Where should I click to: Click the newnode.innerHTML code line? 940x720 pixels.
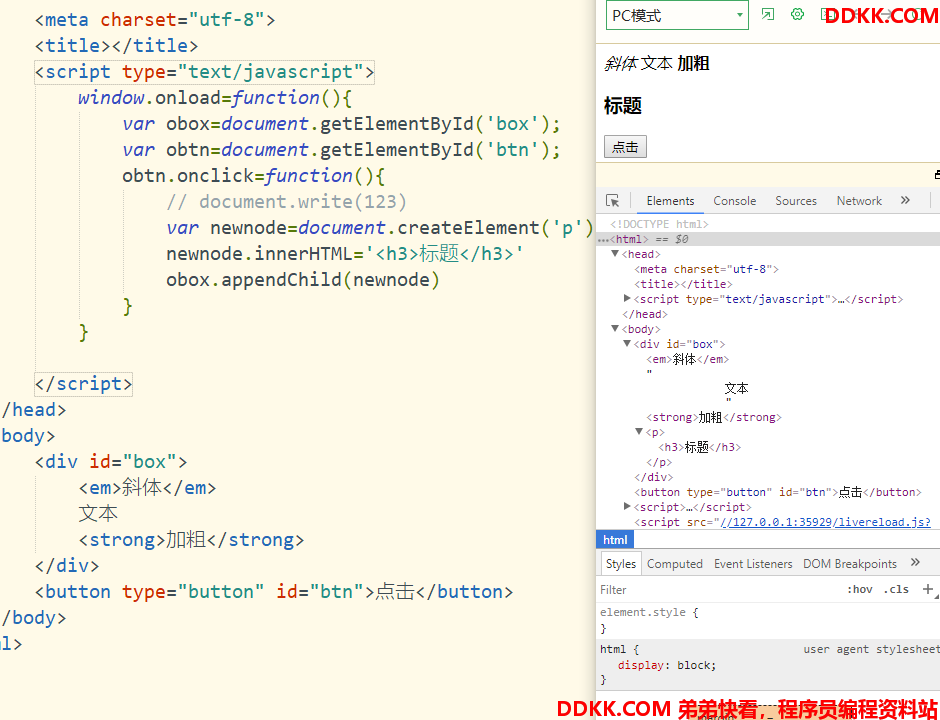pos(345,254)
